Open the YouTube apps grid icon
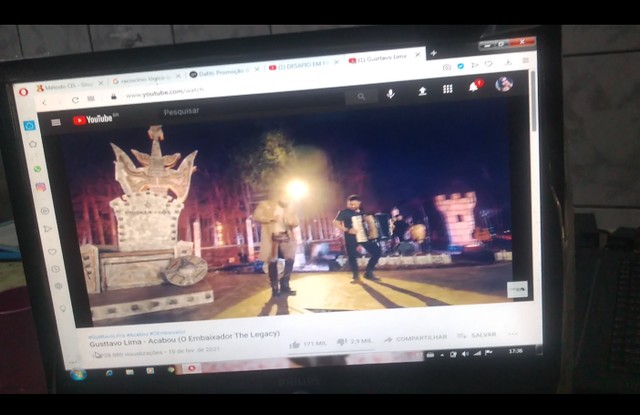The image size is (640, 415). tap(448, 89)
